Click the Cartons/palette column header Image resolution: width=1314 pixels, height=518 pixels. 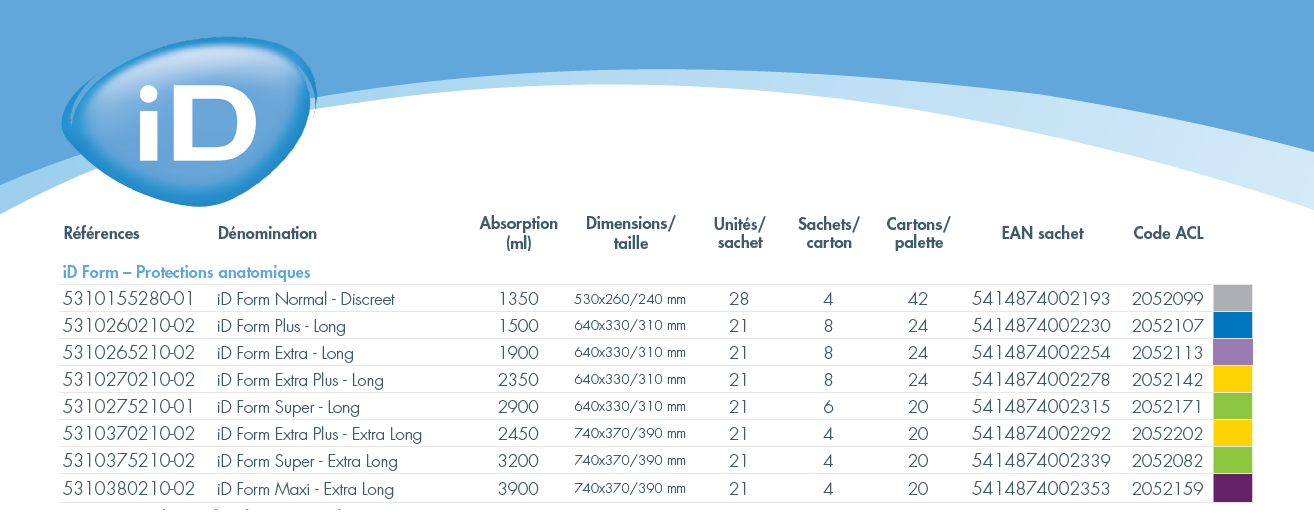pos(918,233)
